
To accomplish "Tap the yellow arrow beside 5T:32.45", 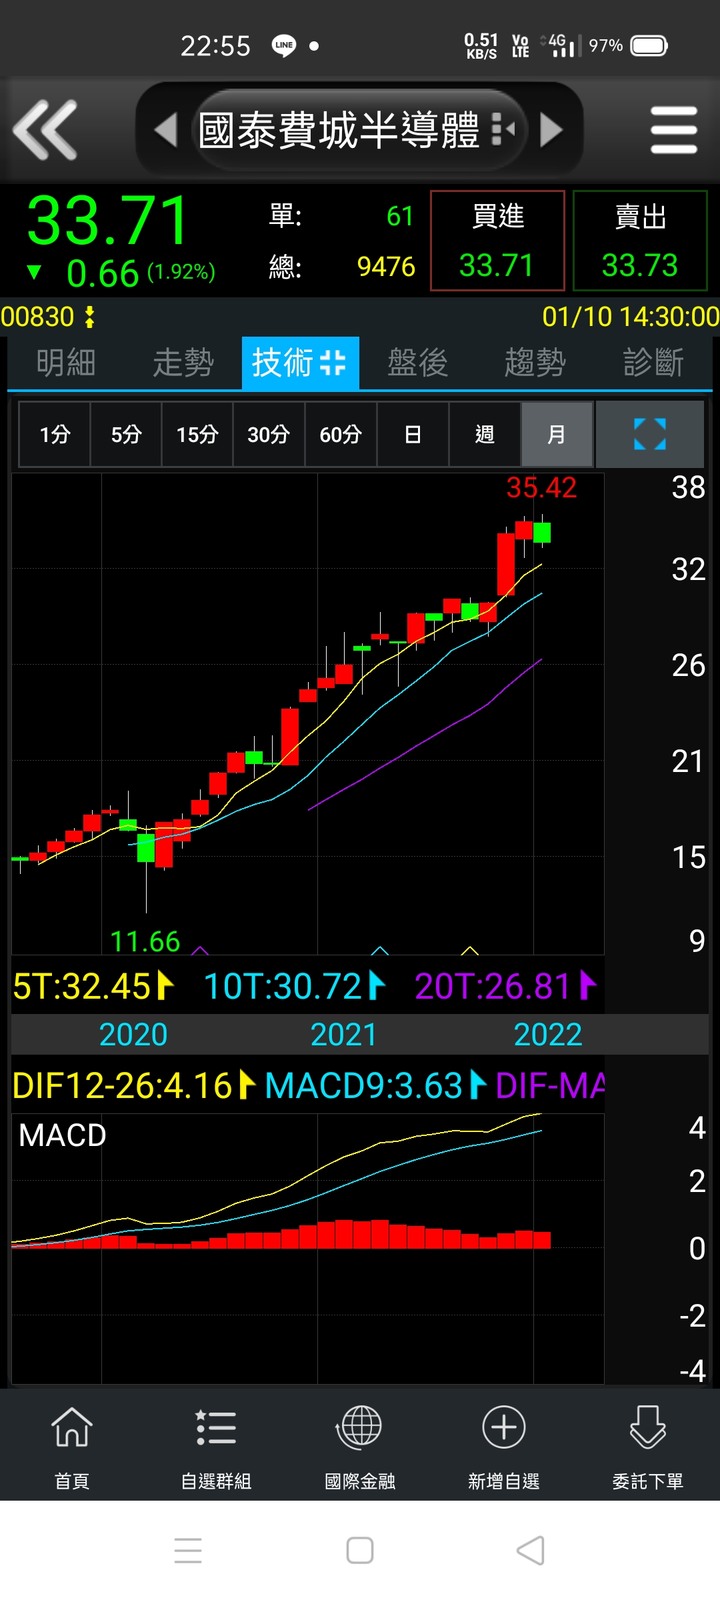I will pos(166,986).
